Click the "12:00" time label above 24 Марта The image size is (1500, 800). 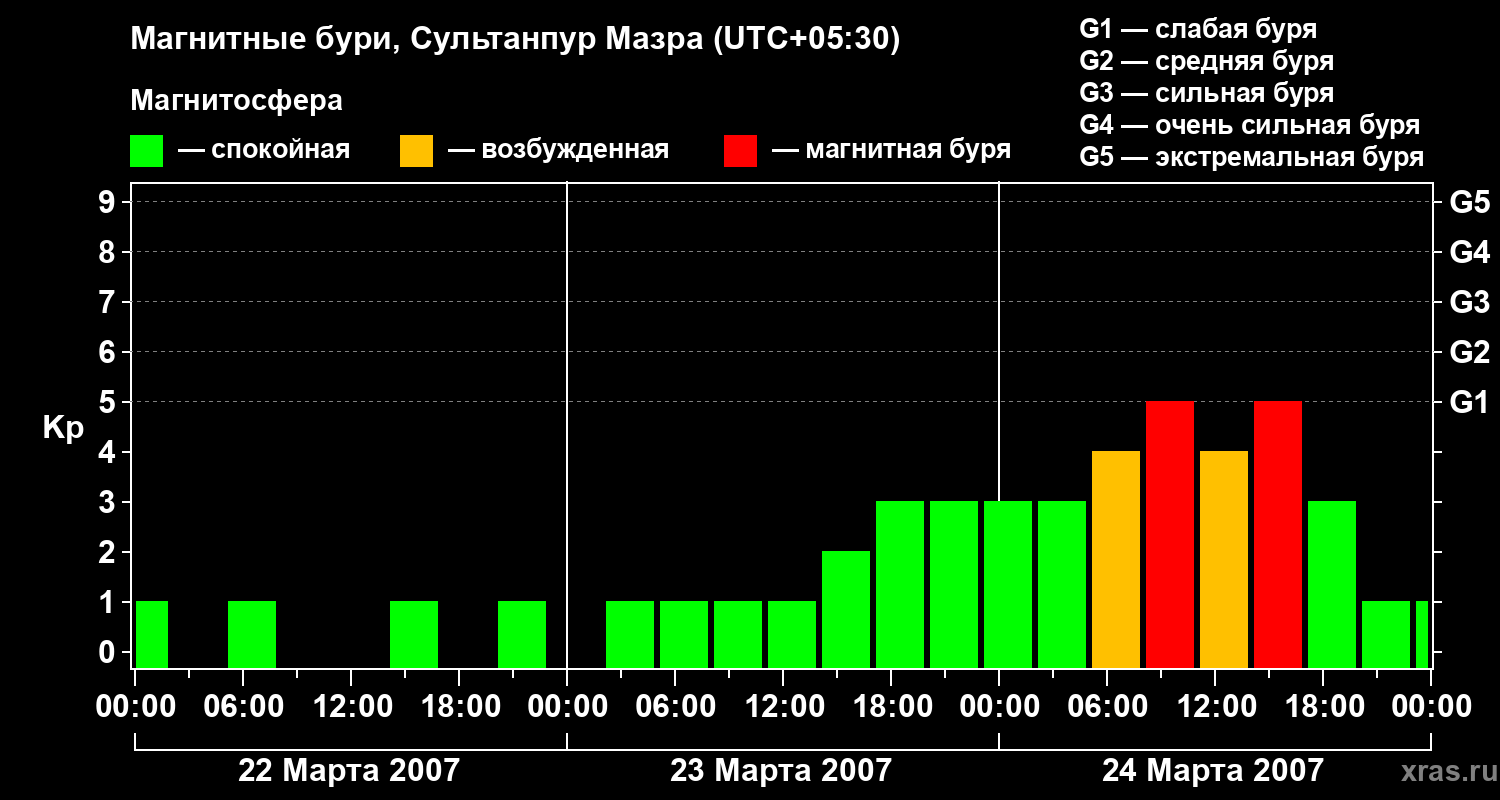tap(1215, 707)
